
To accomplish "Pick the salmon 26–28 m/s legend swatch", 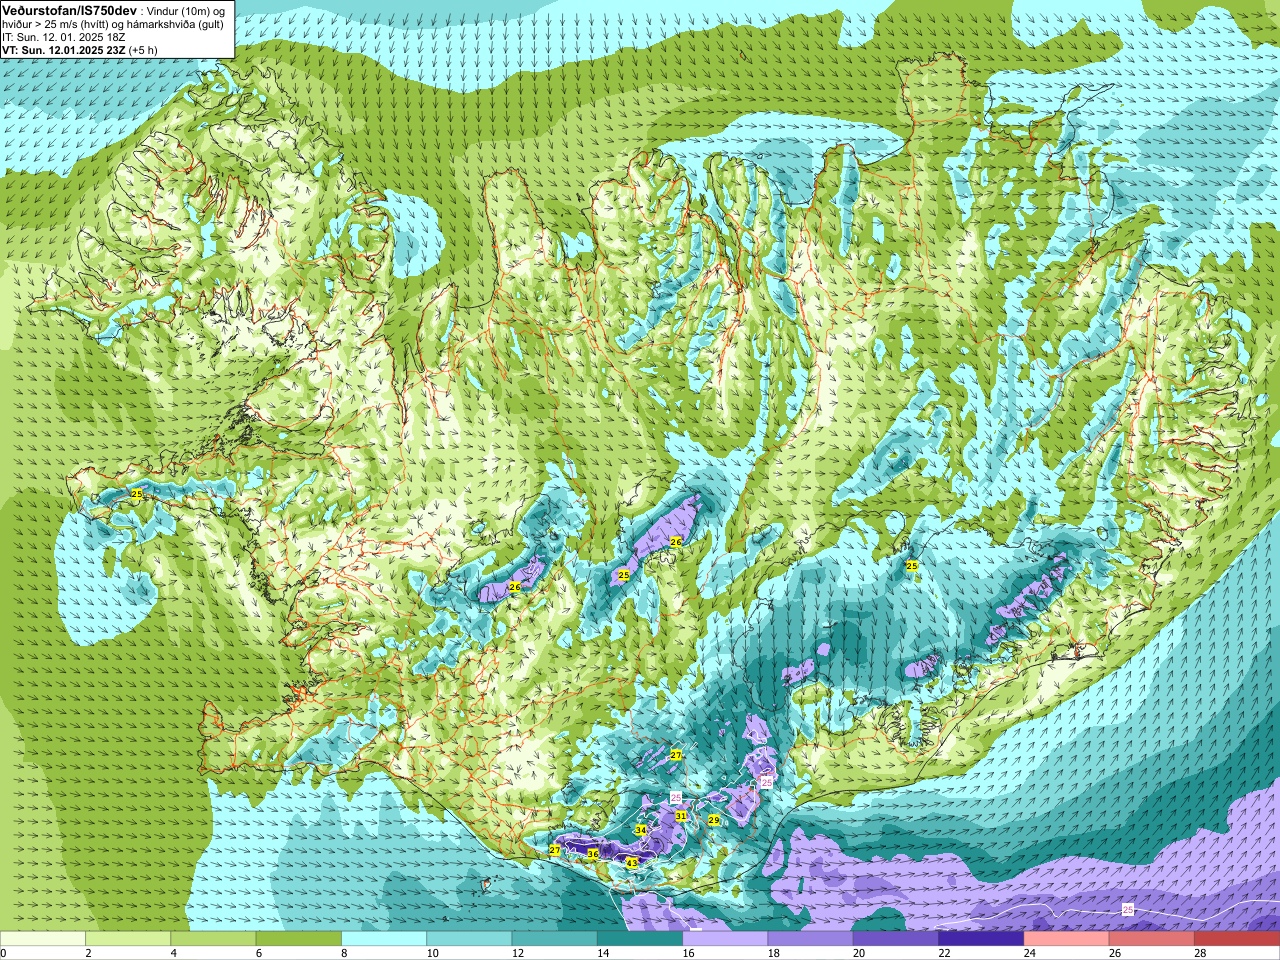I will (1152, 939).
